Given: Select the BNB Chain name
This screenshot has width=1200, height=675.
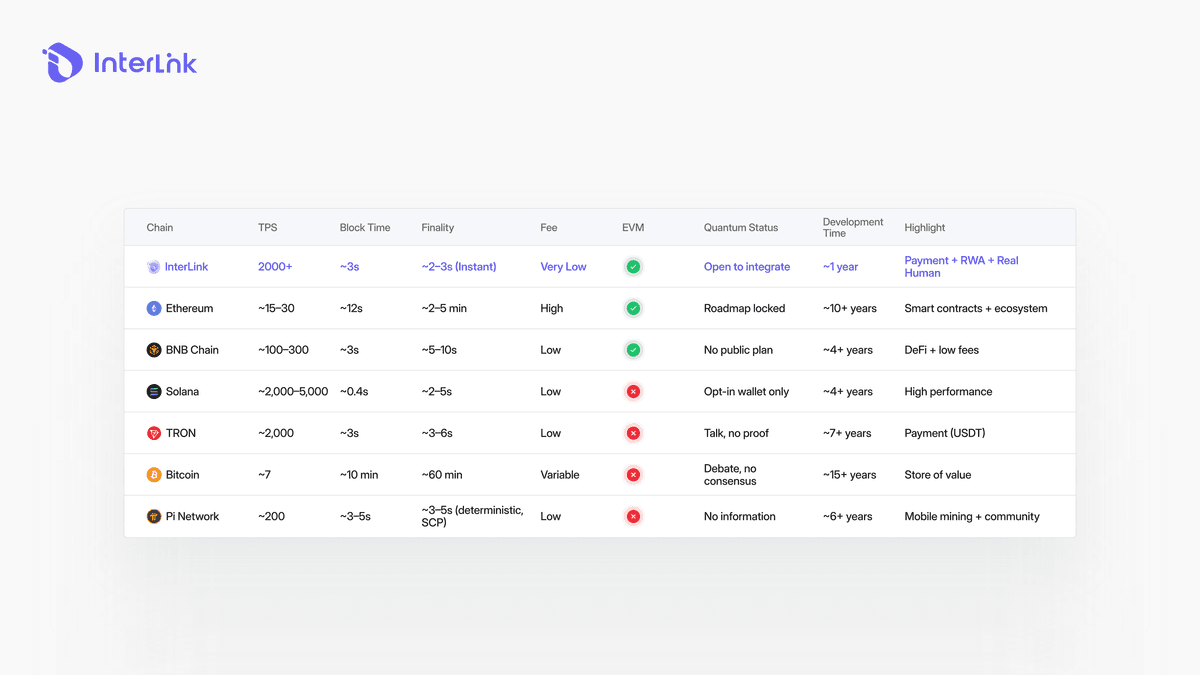Looking at the screenshot, I should coord(192,350).
